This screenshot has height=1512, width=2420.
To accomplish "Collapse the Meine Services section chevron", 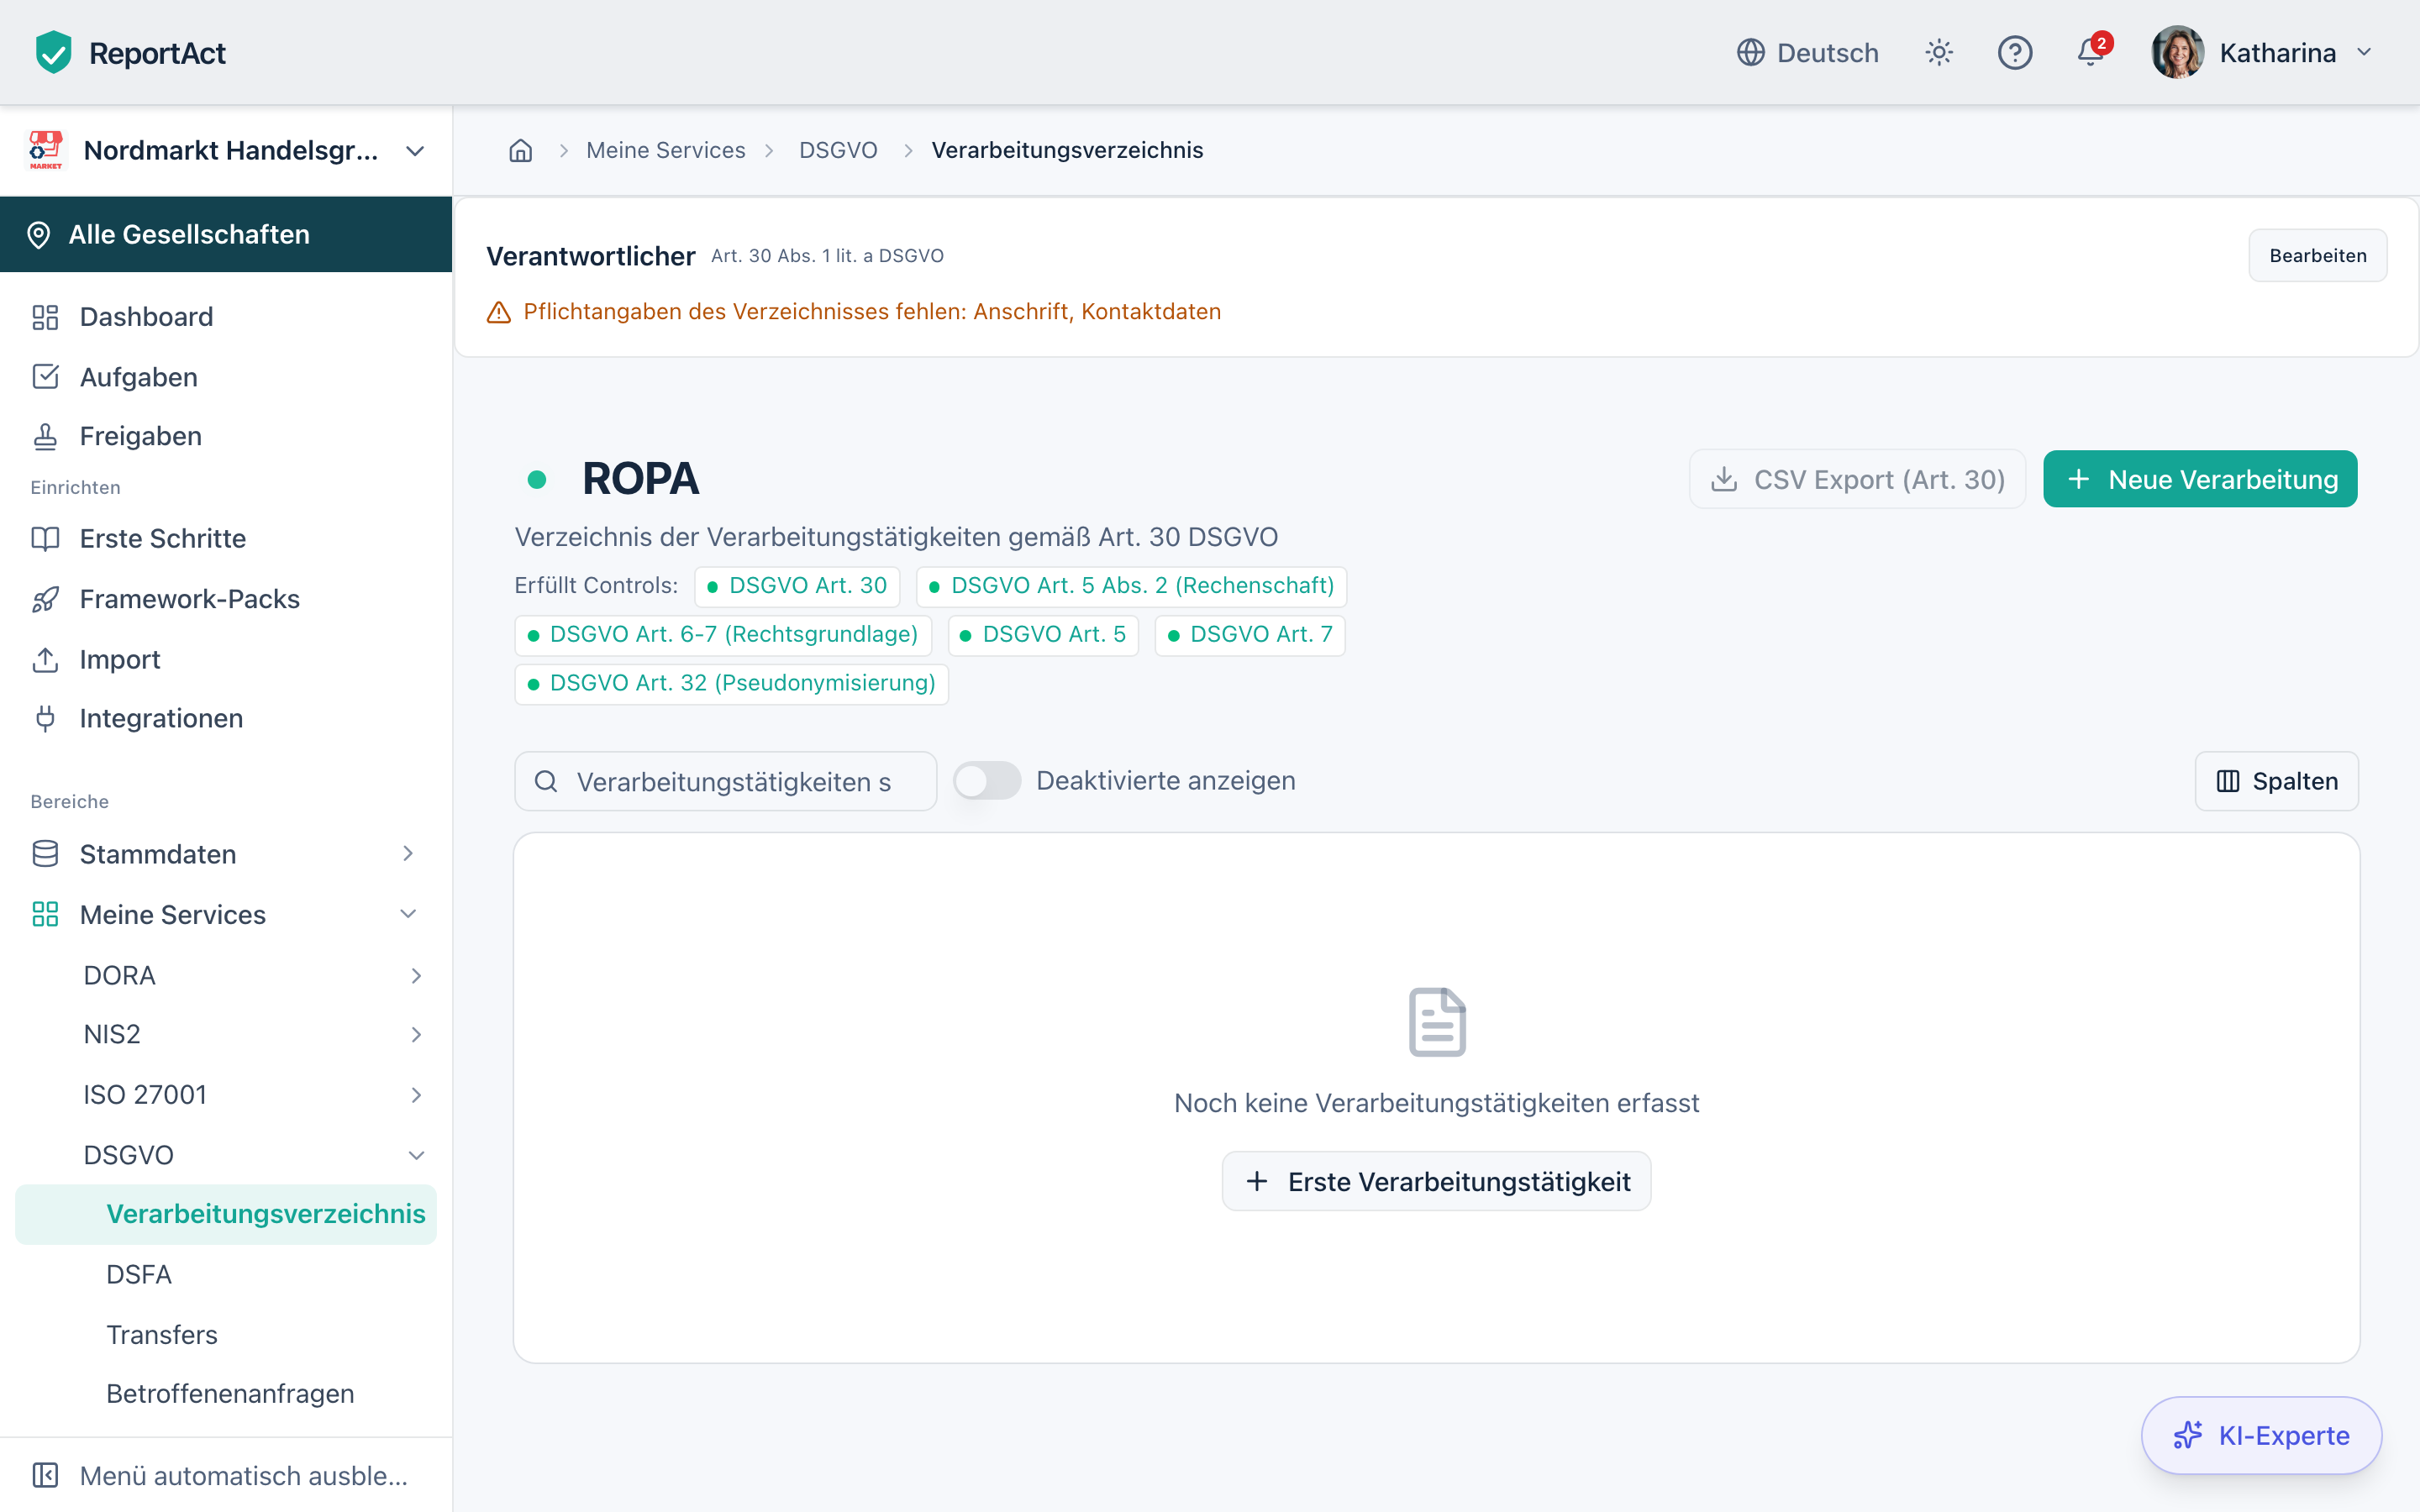I will click(x=408, y=914).
